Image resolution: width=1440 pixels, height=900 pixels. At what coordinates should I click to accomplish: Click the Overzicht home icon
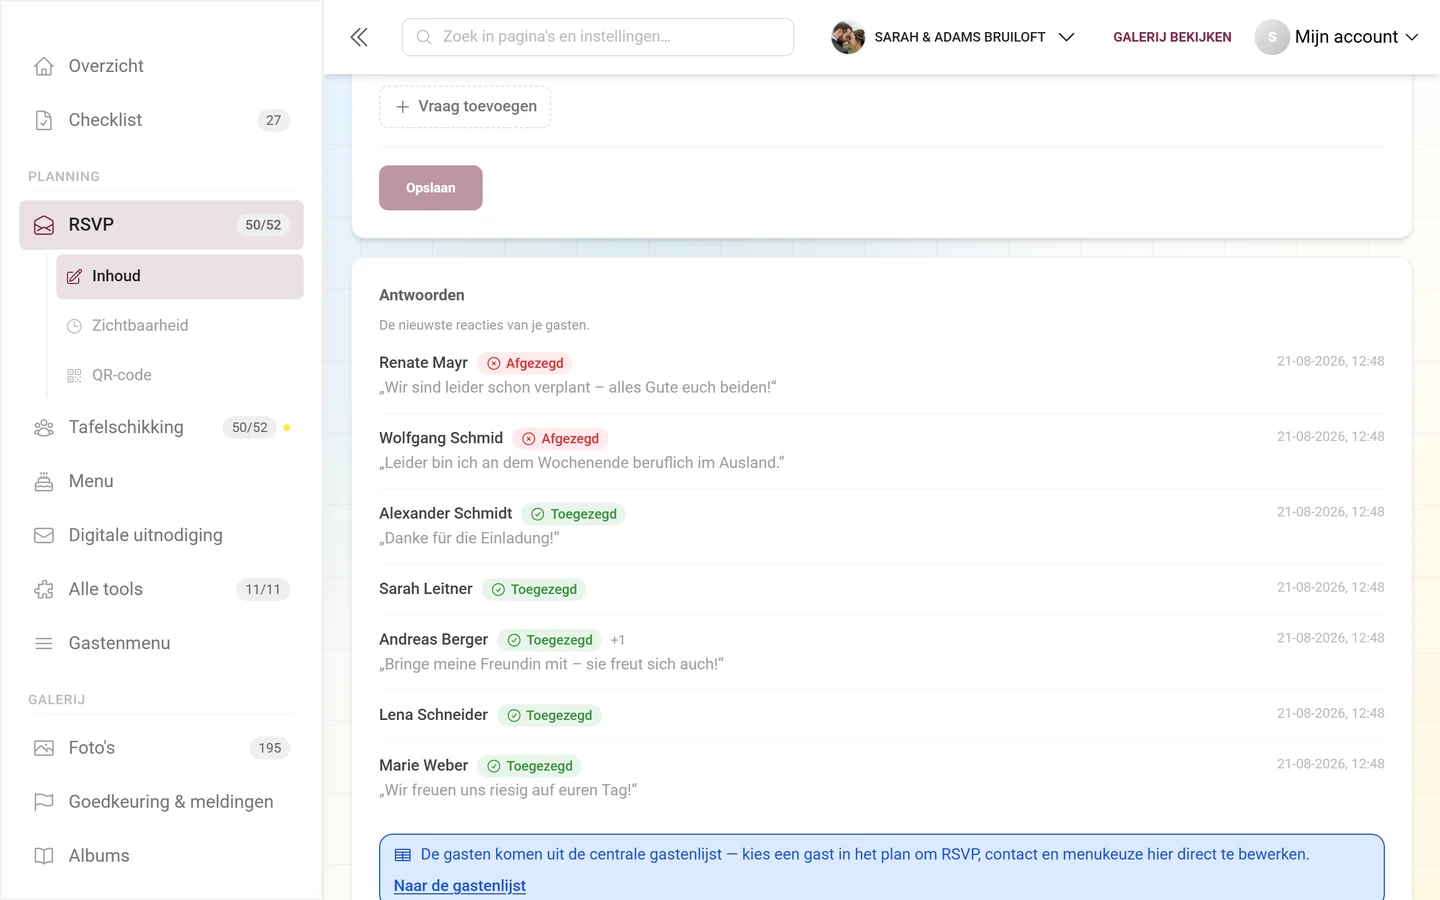44,66
